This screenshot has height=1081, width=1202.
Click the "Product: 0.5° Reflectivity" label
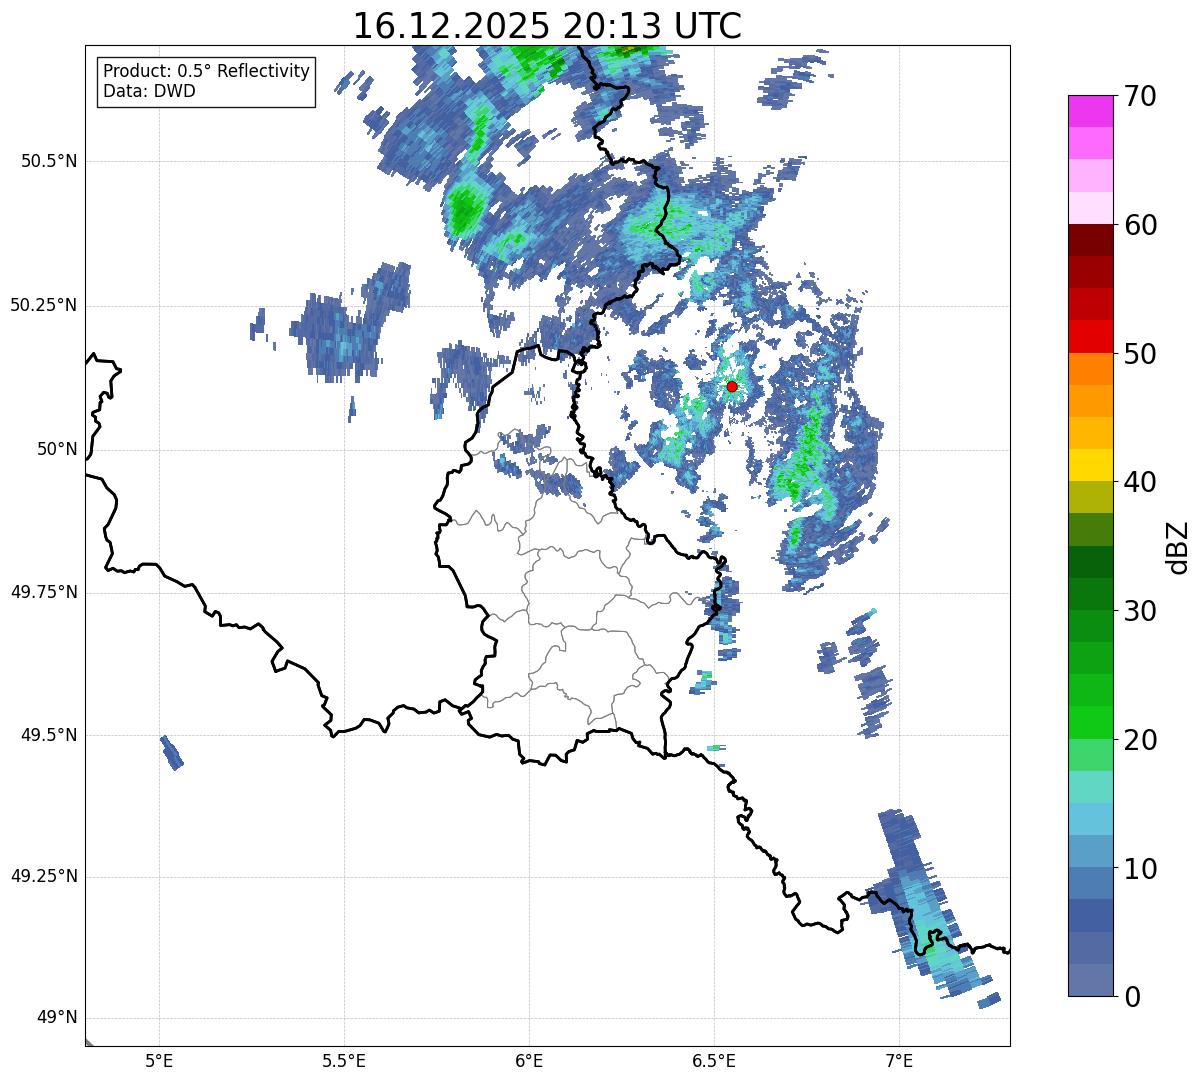(206, 72)
